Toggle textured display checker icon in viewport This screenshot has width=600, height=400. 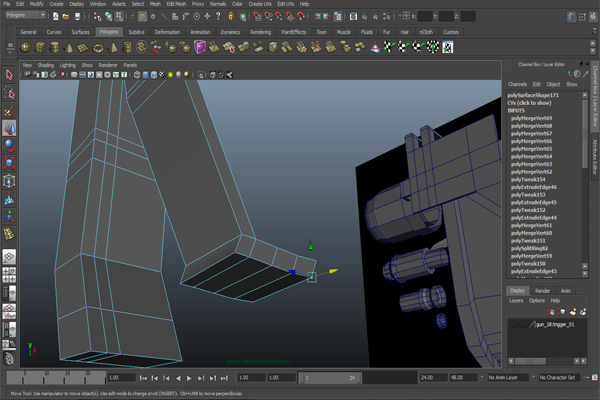pyautogui.click(x=162, y=75)
